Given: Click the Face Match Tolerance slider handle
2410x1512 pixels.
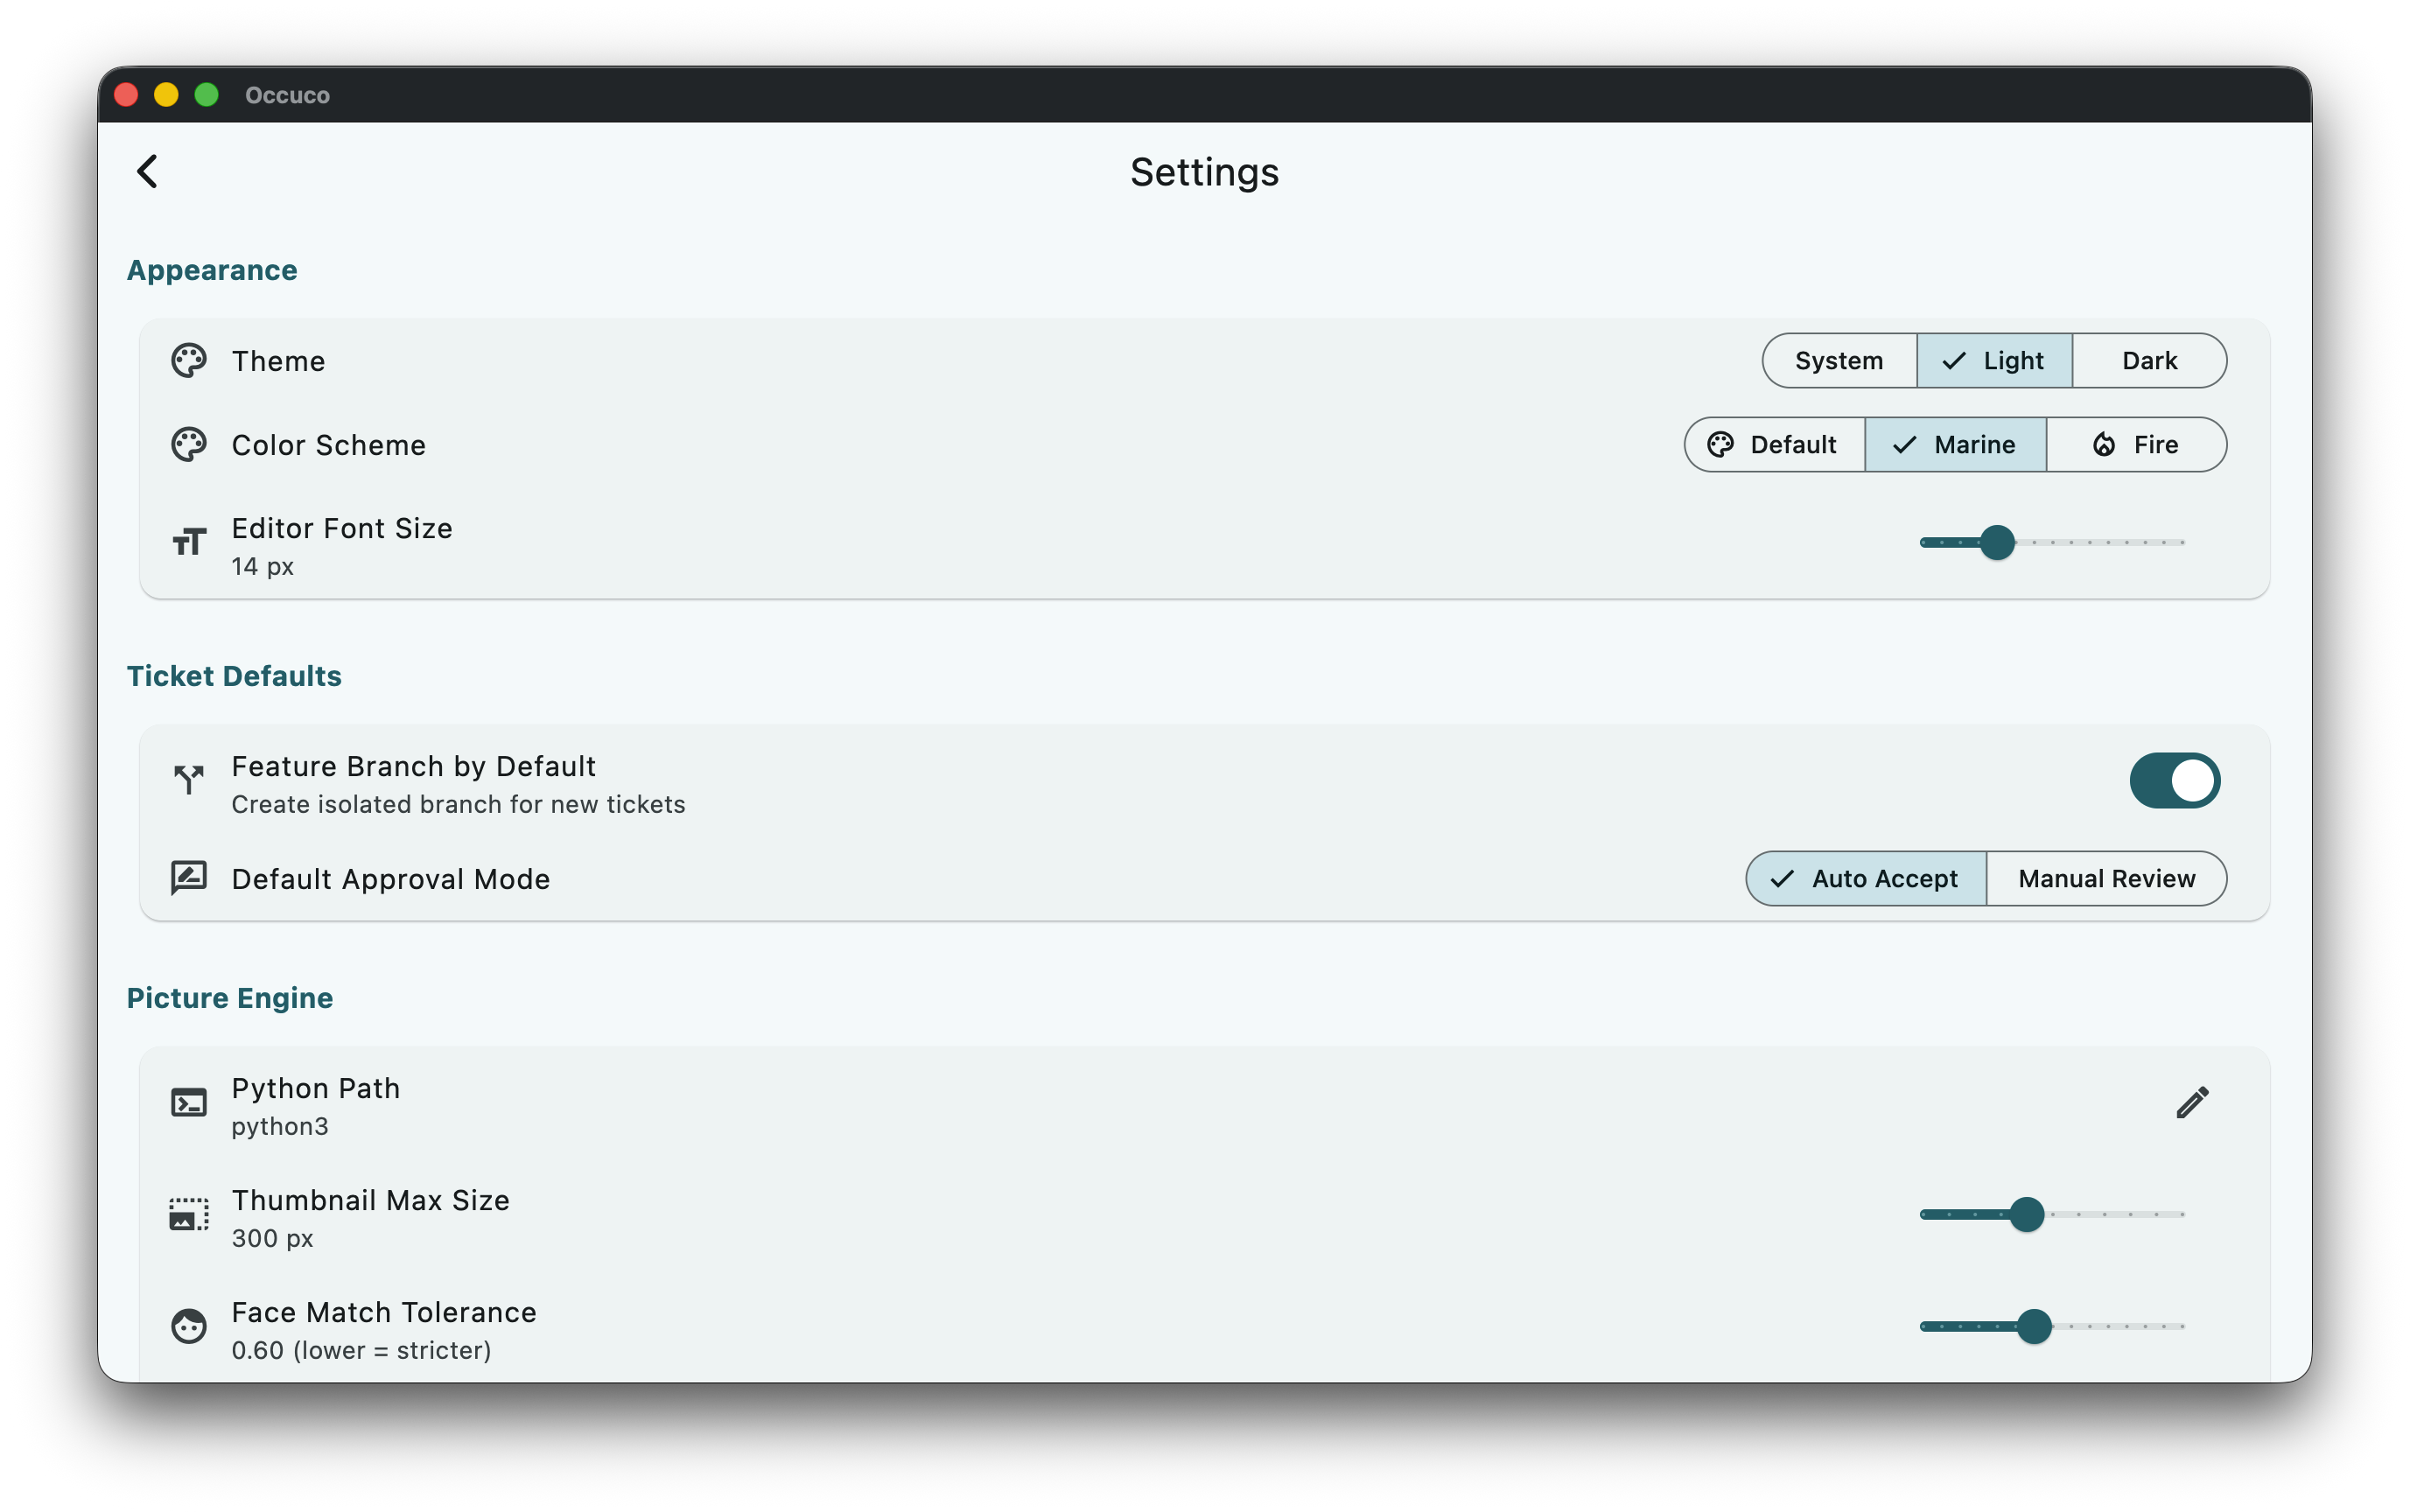Looking at the screenshot, I should pos(2034,1326).
